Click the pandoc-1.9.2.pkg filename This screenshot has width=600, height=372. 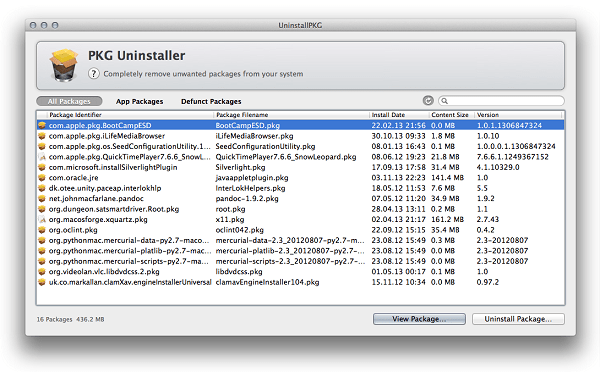[x=247, y=198]
